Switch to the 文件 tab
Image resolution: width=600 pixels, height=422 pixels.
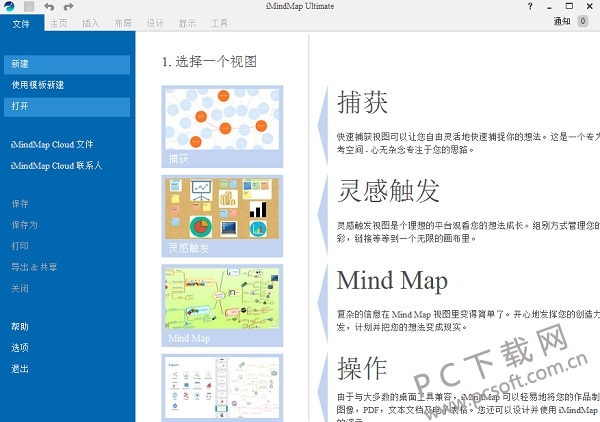21,24
